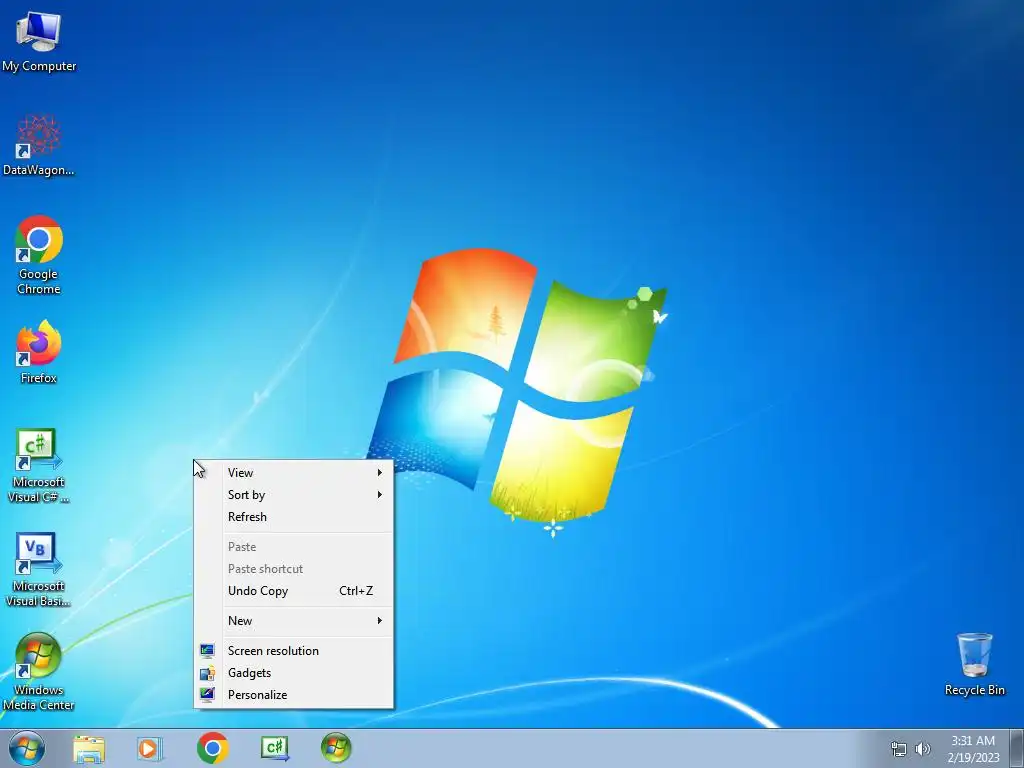Launch Google Chrome from the taskbar
1024x768 pixels.
(x=212, y=748)
